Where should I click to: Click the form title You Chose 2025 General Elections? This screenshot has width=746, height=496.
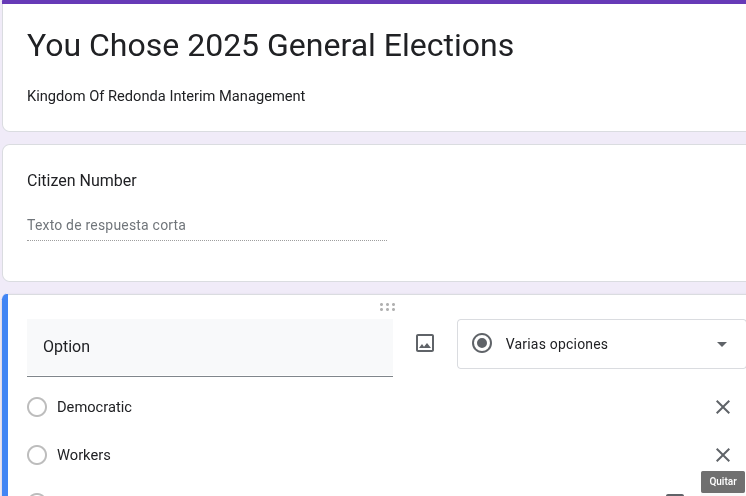point(270,45)
